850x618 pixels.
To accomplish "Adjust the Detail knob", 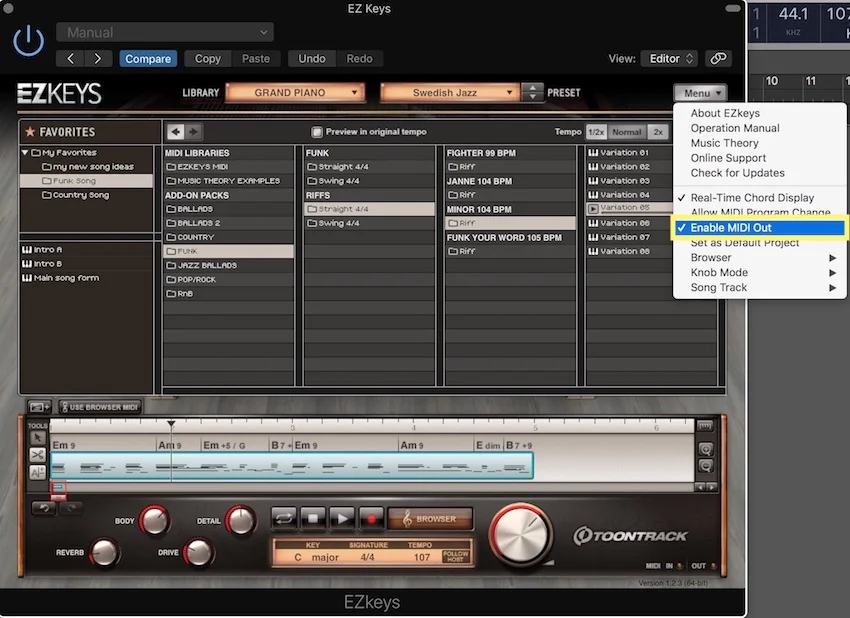I will tap(241, 520).
